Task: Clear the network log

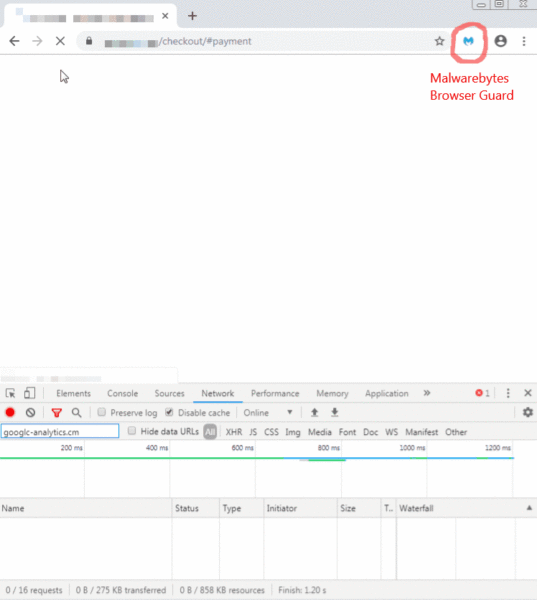Action: (x=31, y=412)
